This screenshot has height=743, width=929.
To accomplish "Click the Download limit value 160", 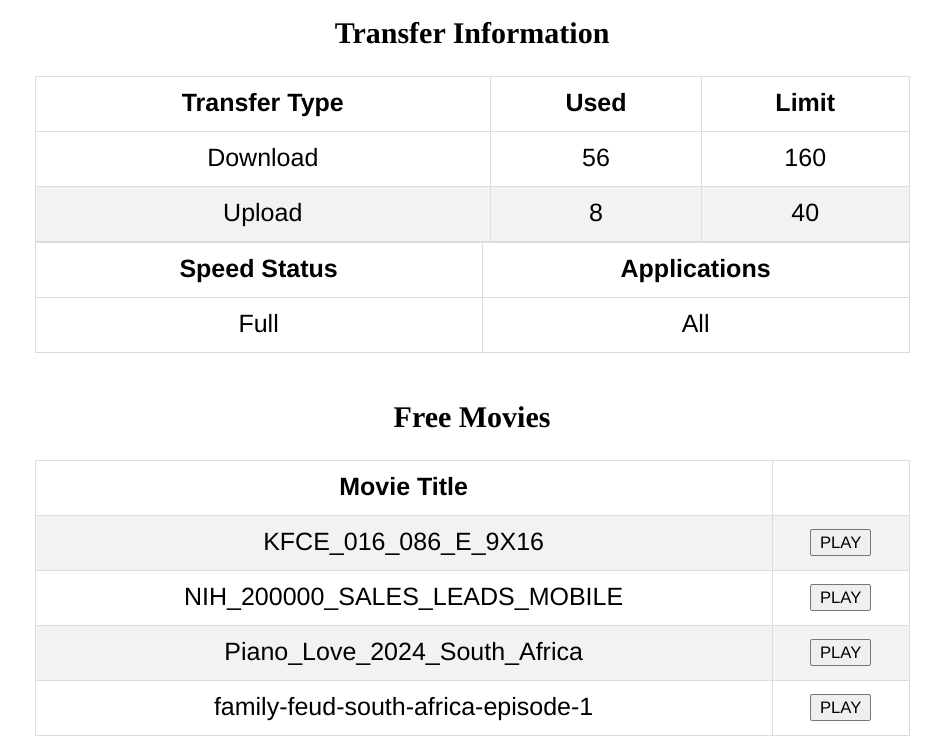I will [804, 158].
